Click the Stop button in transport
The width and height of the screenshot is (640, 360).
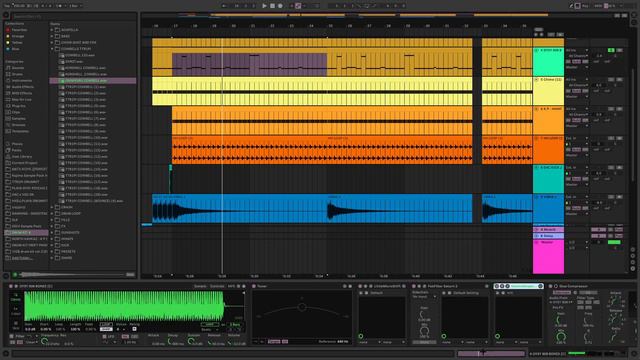pyautogui.click(x=272, y=6)
